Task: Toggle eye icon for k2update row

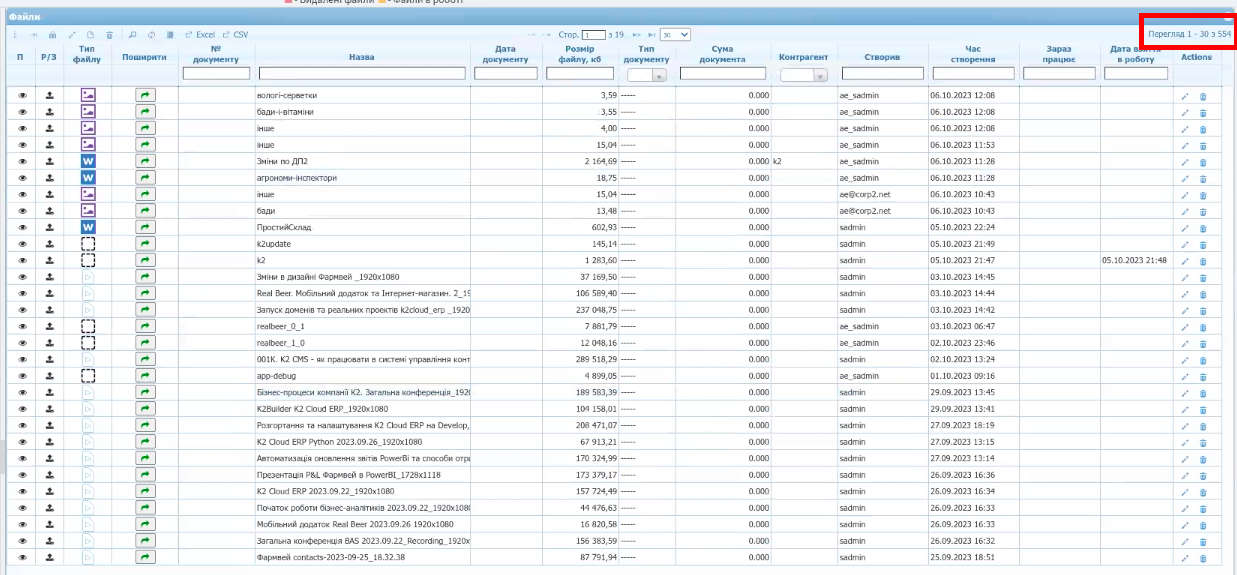Action: tap(22, 244)
